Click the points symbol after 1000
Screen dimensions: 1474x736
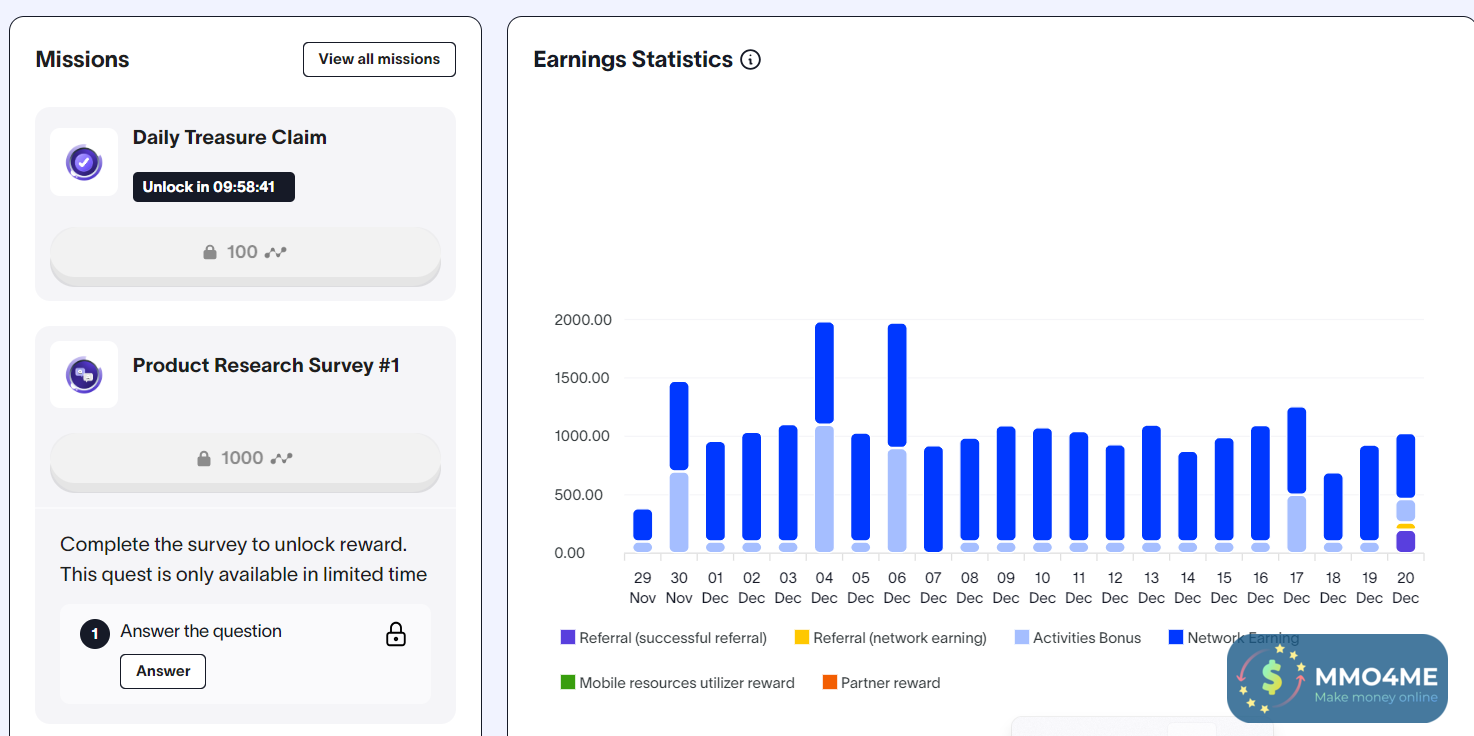tap(282, 459)
